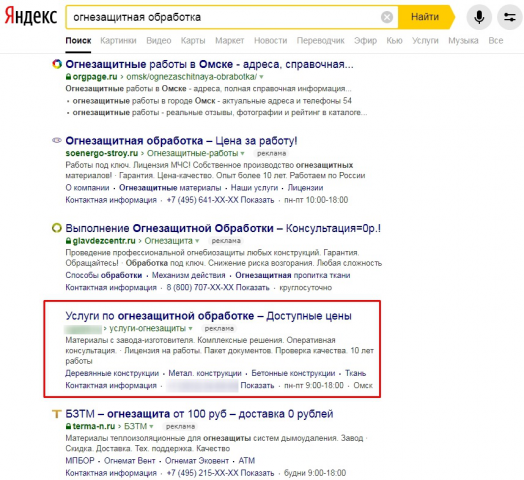
Task: Open the 'Метал. конструкции' sitelink
Action: tap(205, 373)
